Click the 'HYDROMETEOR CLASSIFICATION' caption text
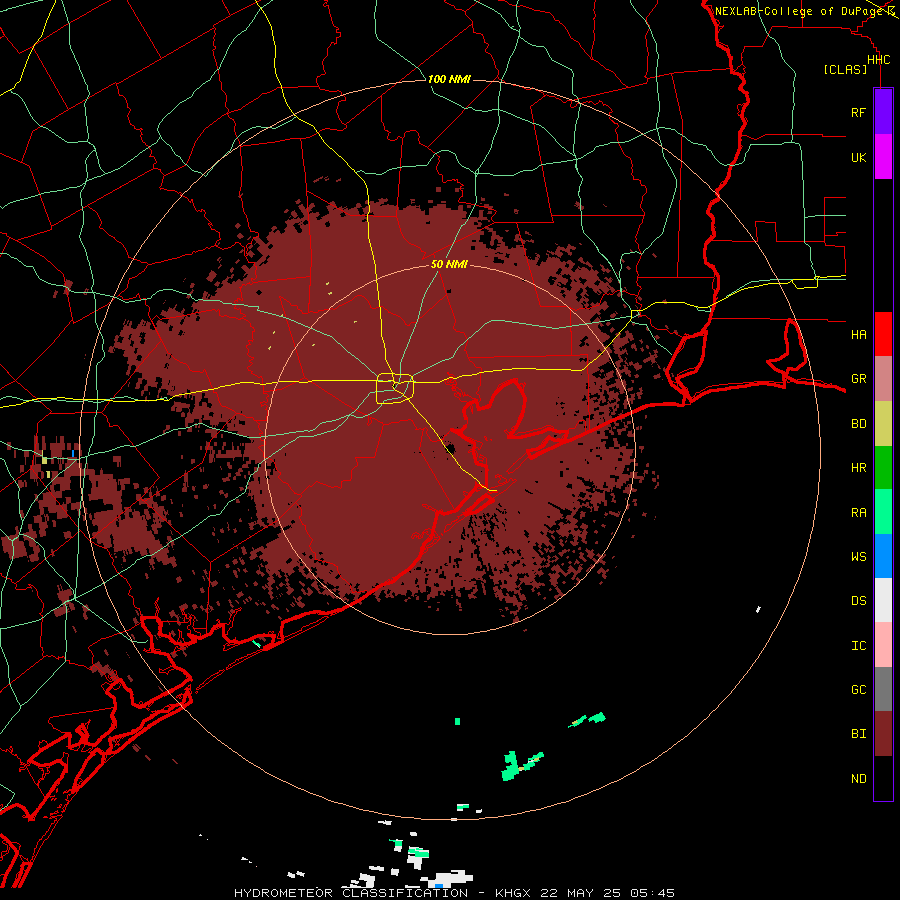Image resolution: width=900 pixels, height=900 pixels. click(x=351, y=893)
